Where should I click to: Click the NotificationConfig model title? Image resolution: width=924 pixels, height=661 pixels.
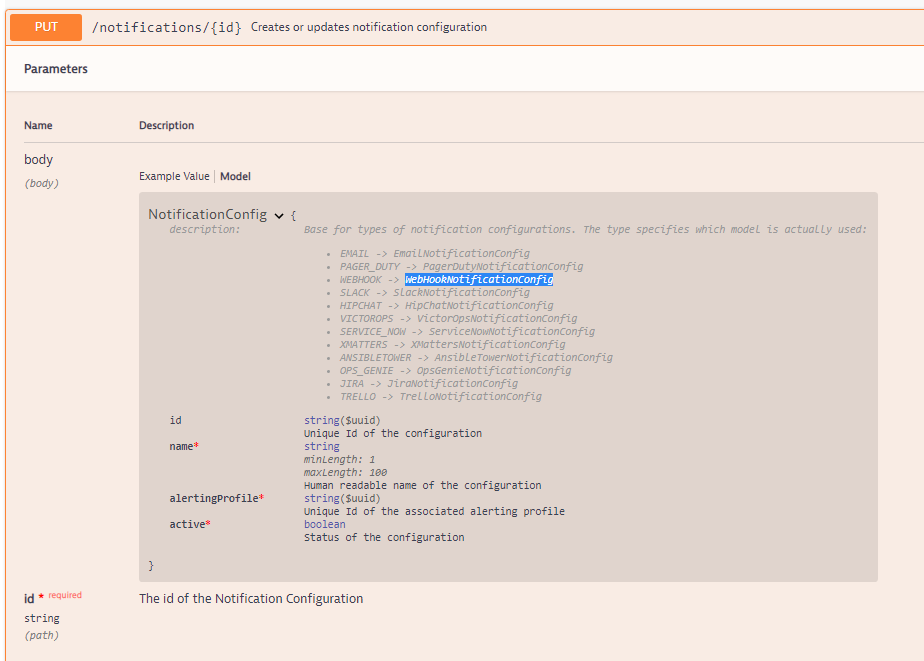click(x=207, y=214)
